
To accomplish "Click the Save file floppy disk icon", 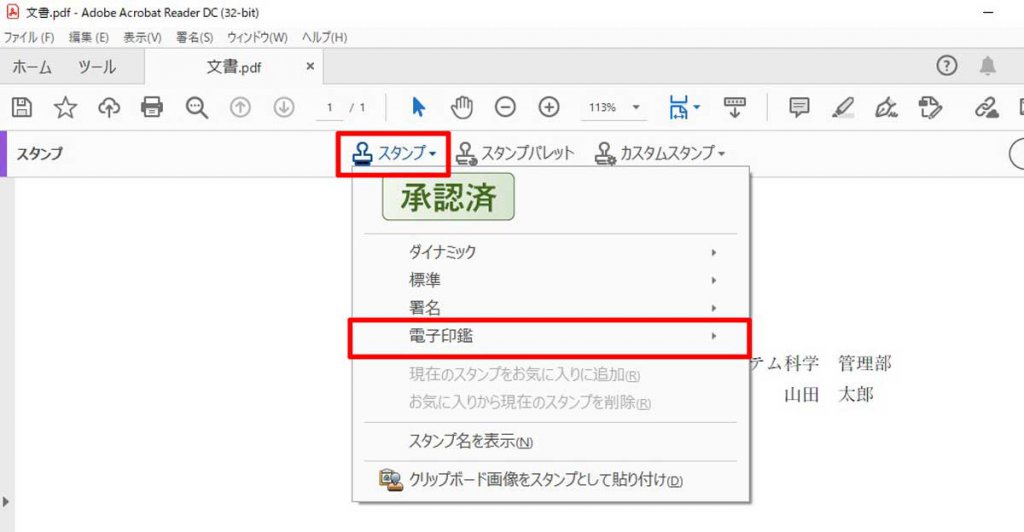I will (22, 107).
